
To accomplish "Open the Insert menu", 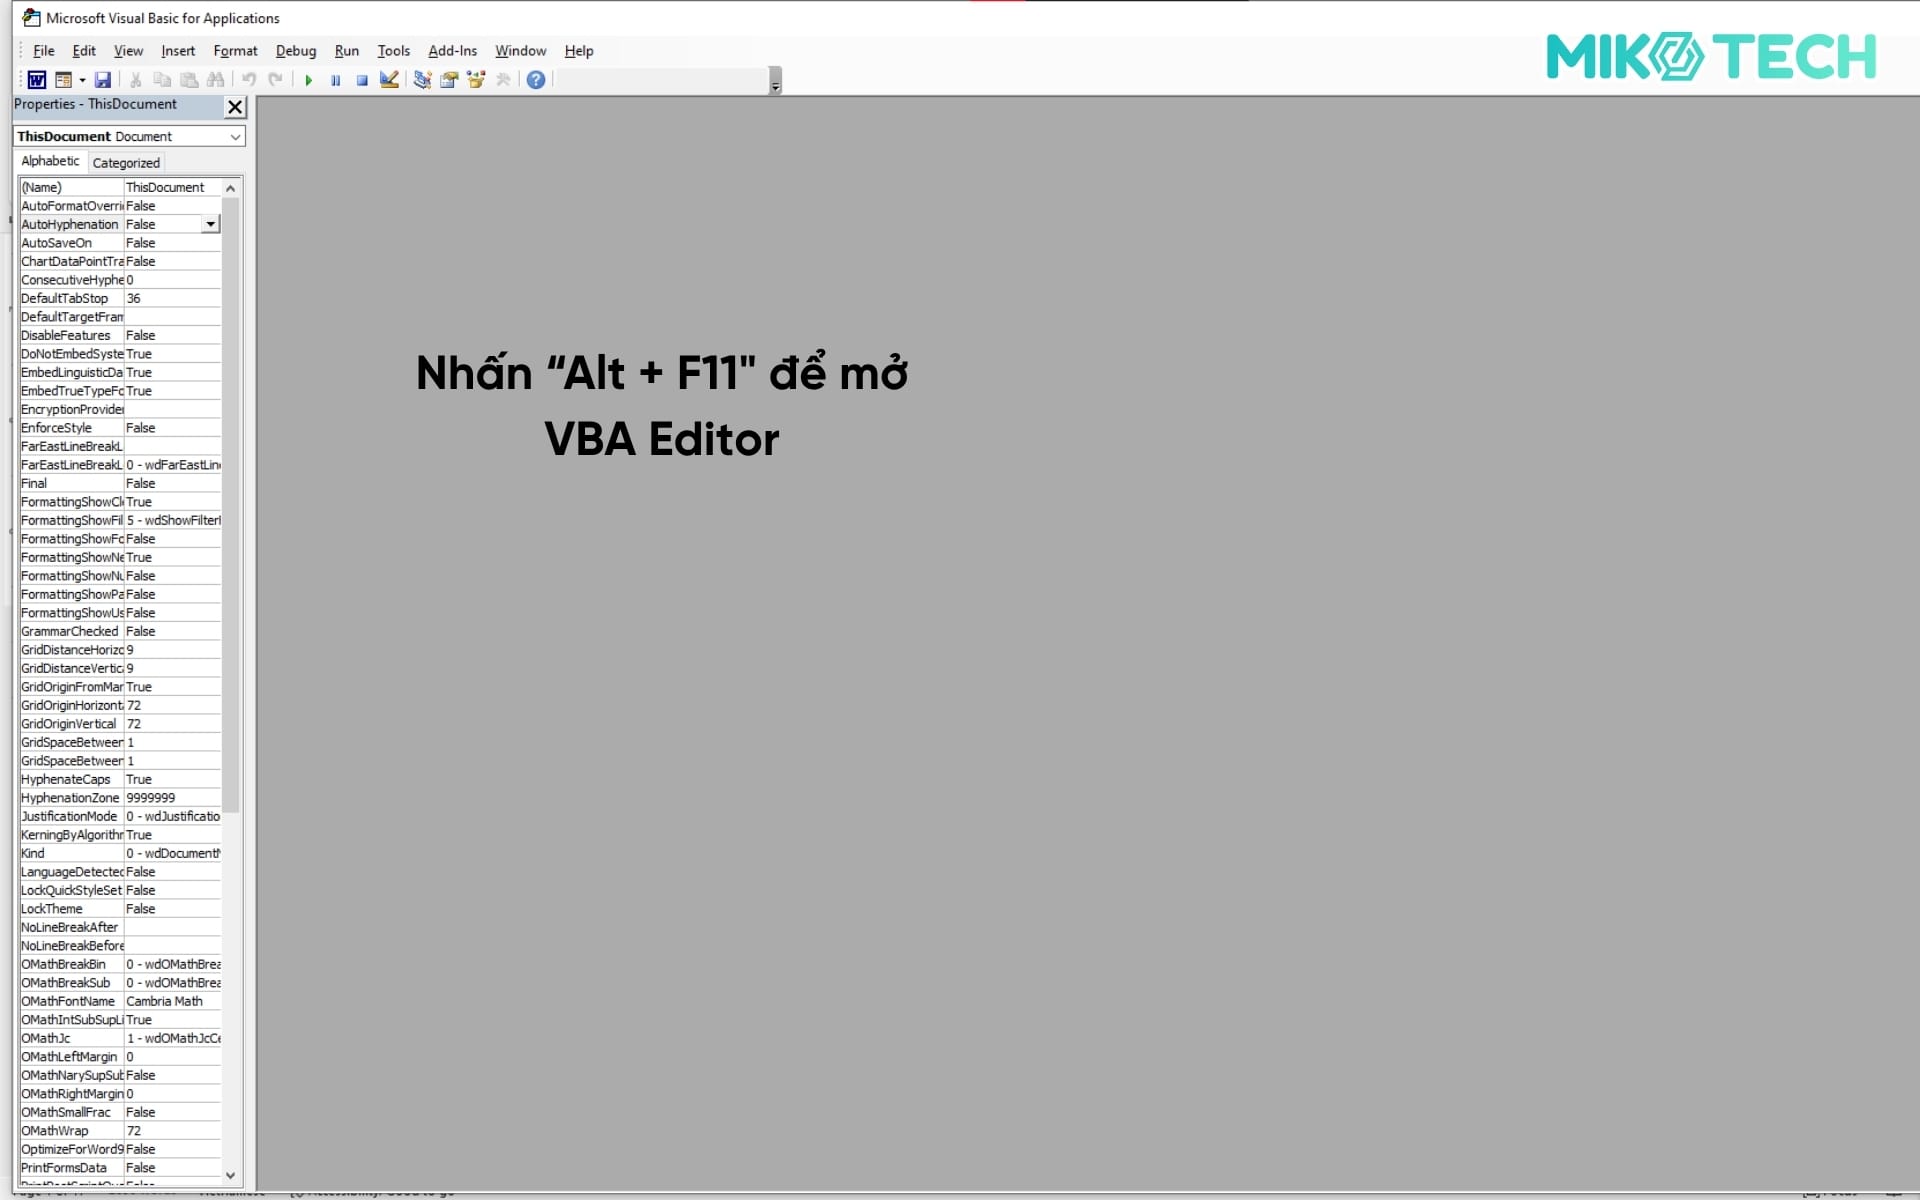I will 178,51.
